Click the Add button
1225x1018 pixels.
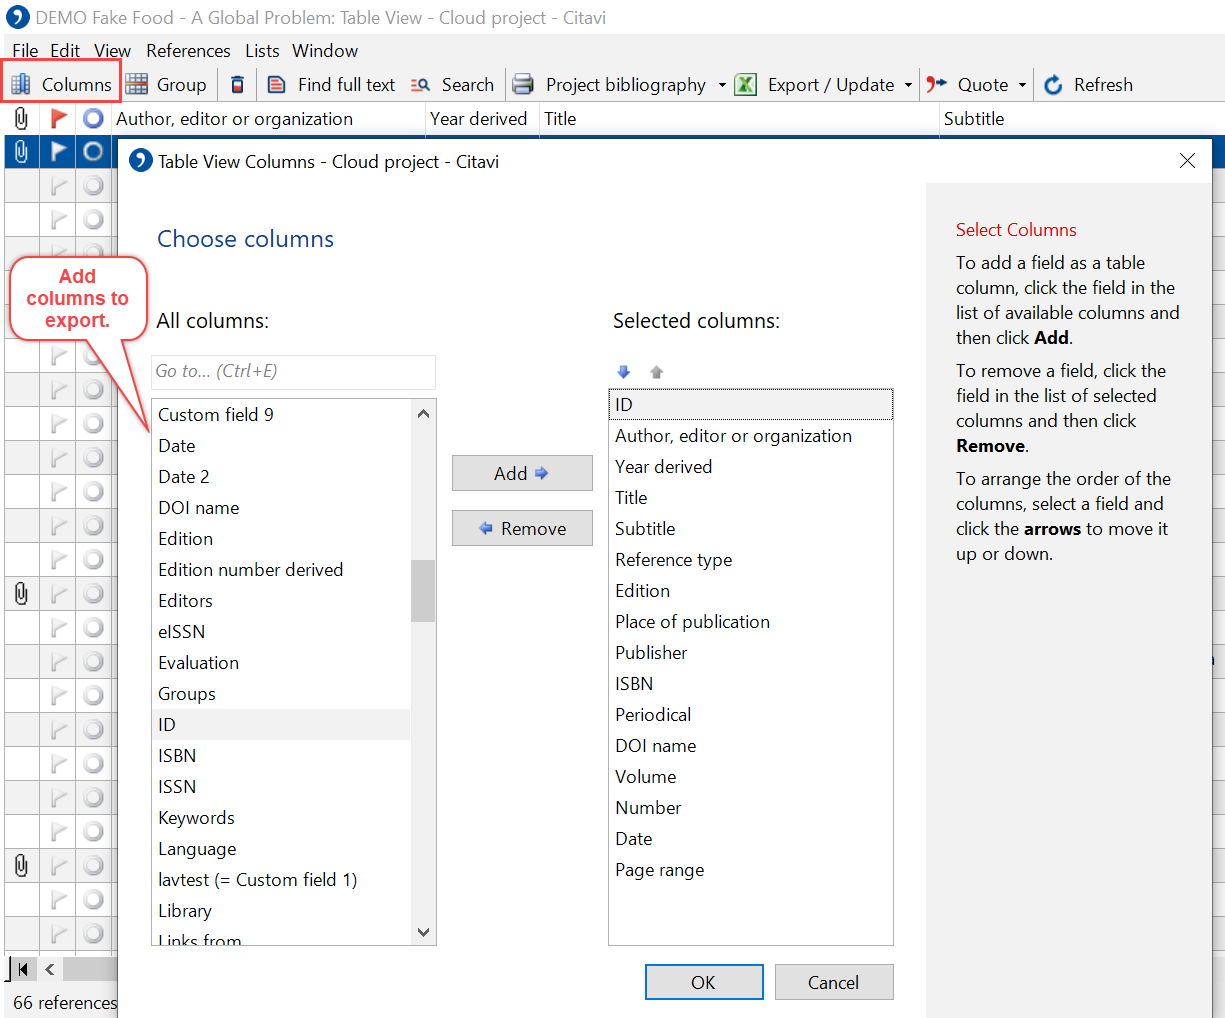[522, 473]
